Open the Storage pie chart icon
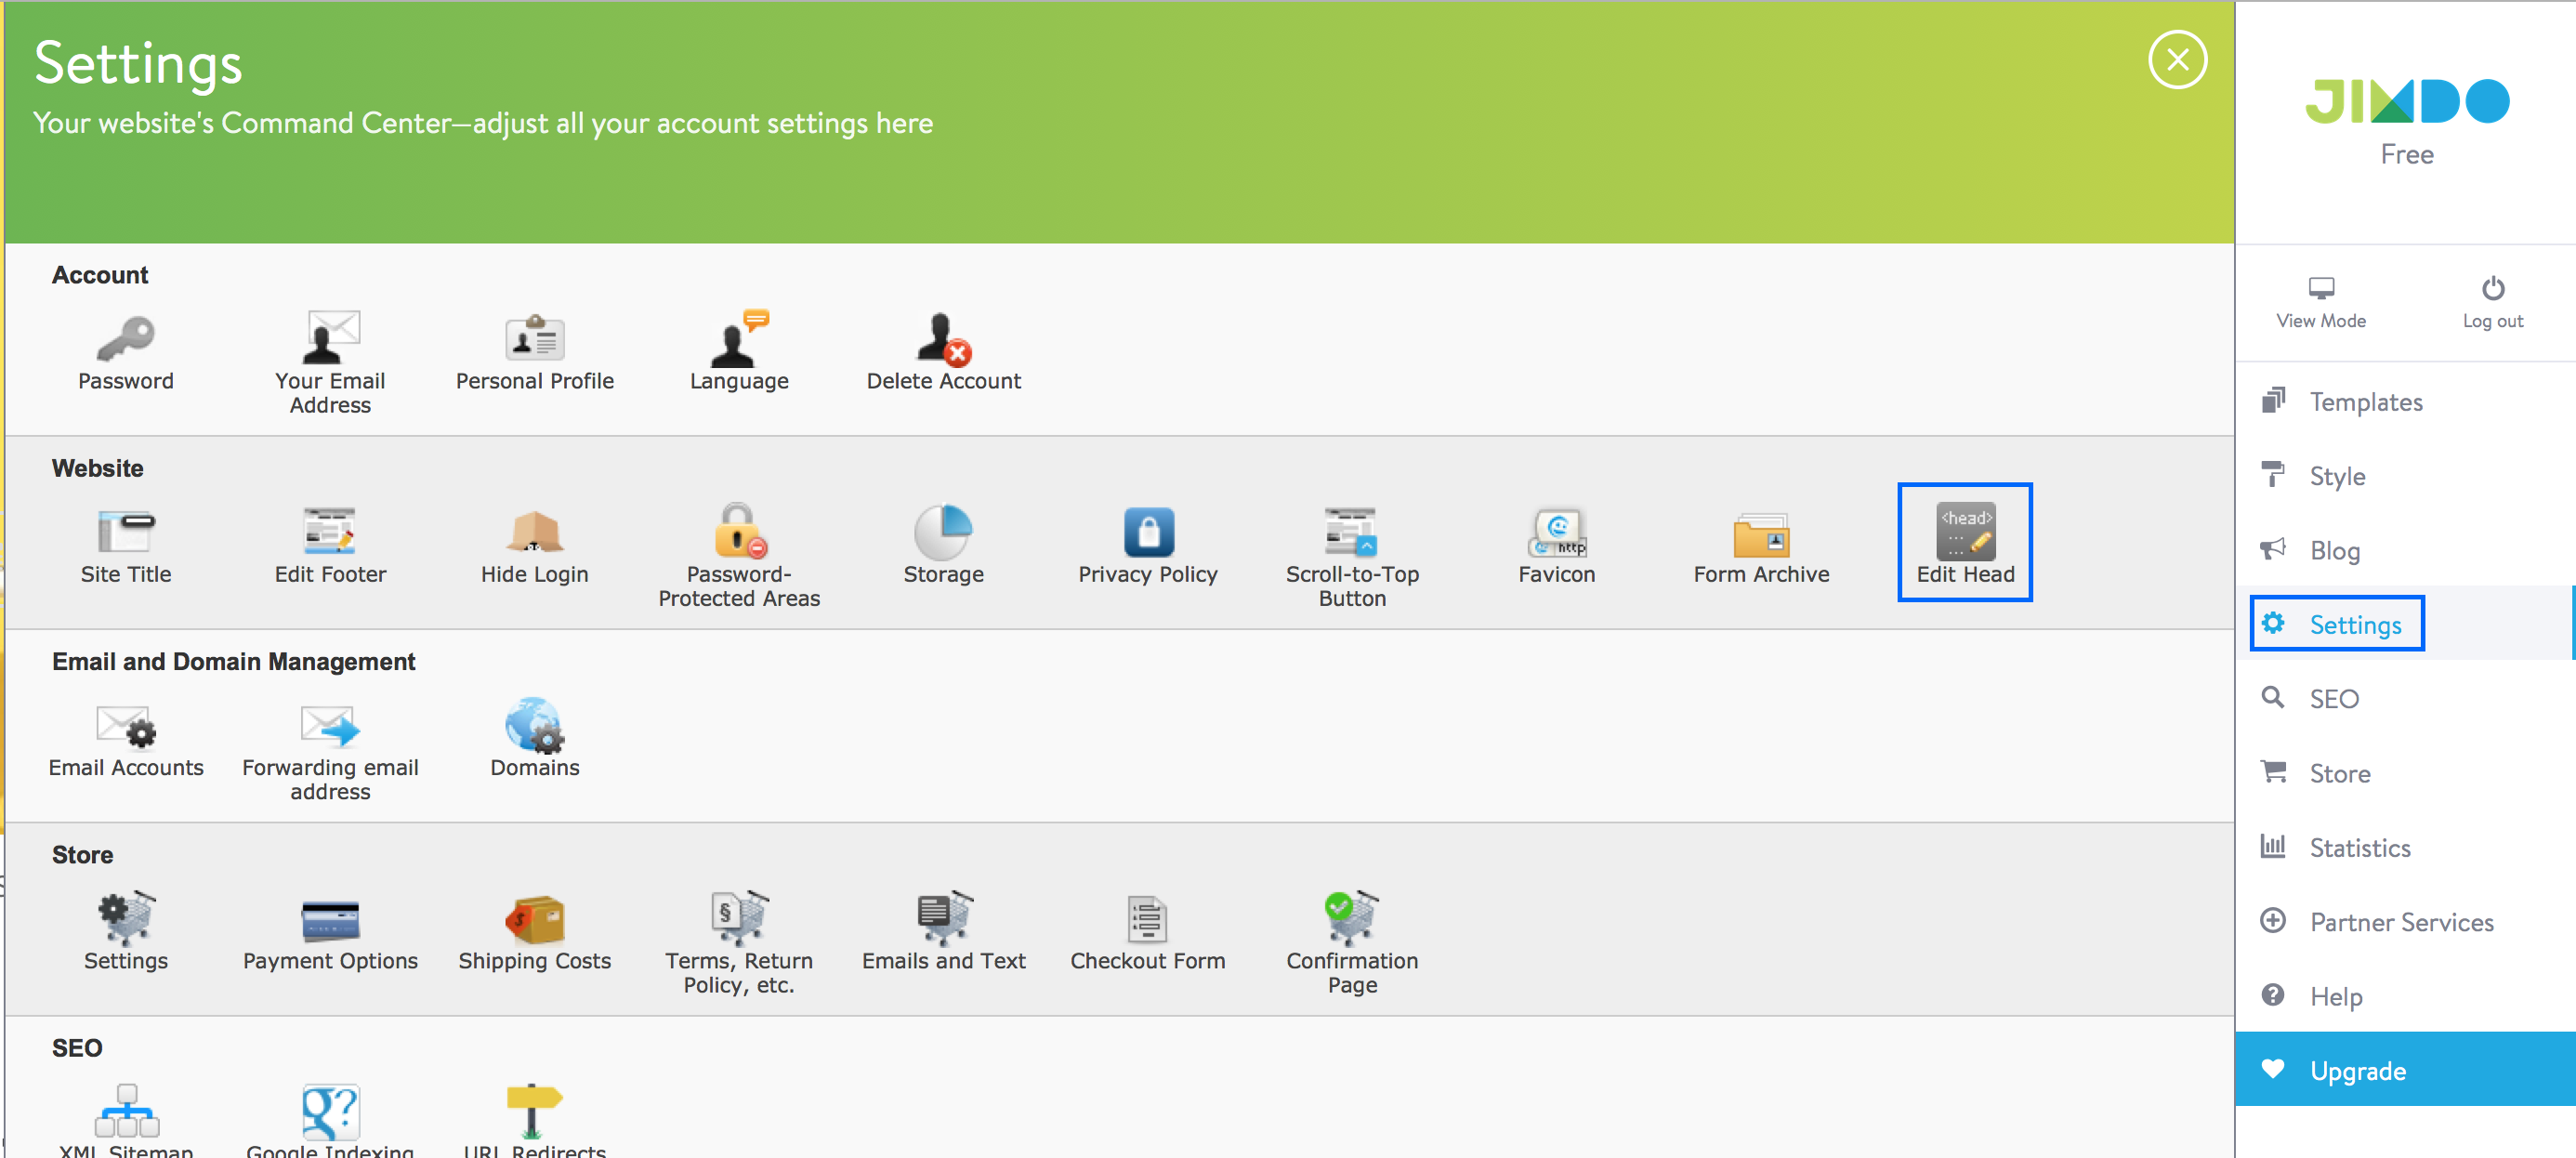2576x1158 pixels. pyautogui.click(x=942, y=533)
